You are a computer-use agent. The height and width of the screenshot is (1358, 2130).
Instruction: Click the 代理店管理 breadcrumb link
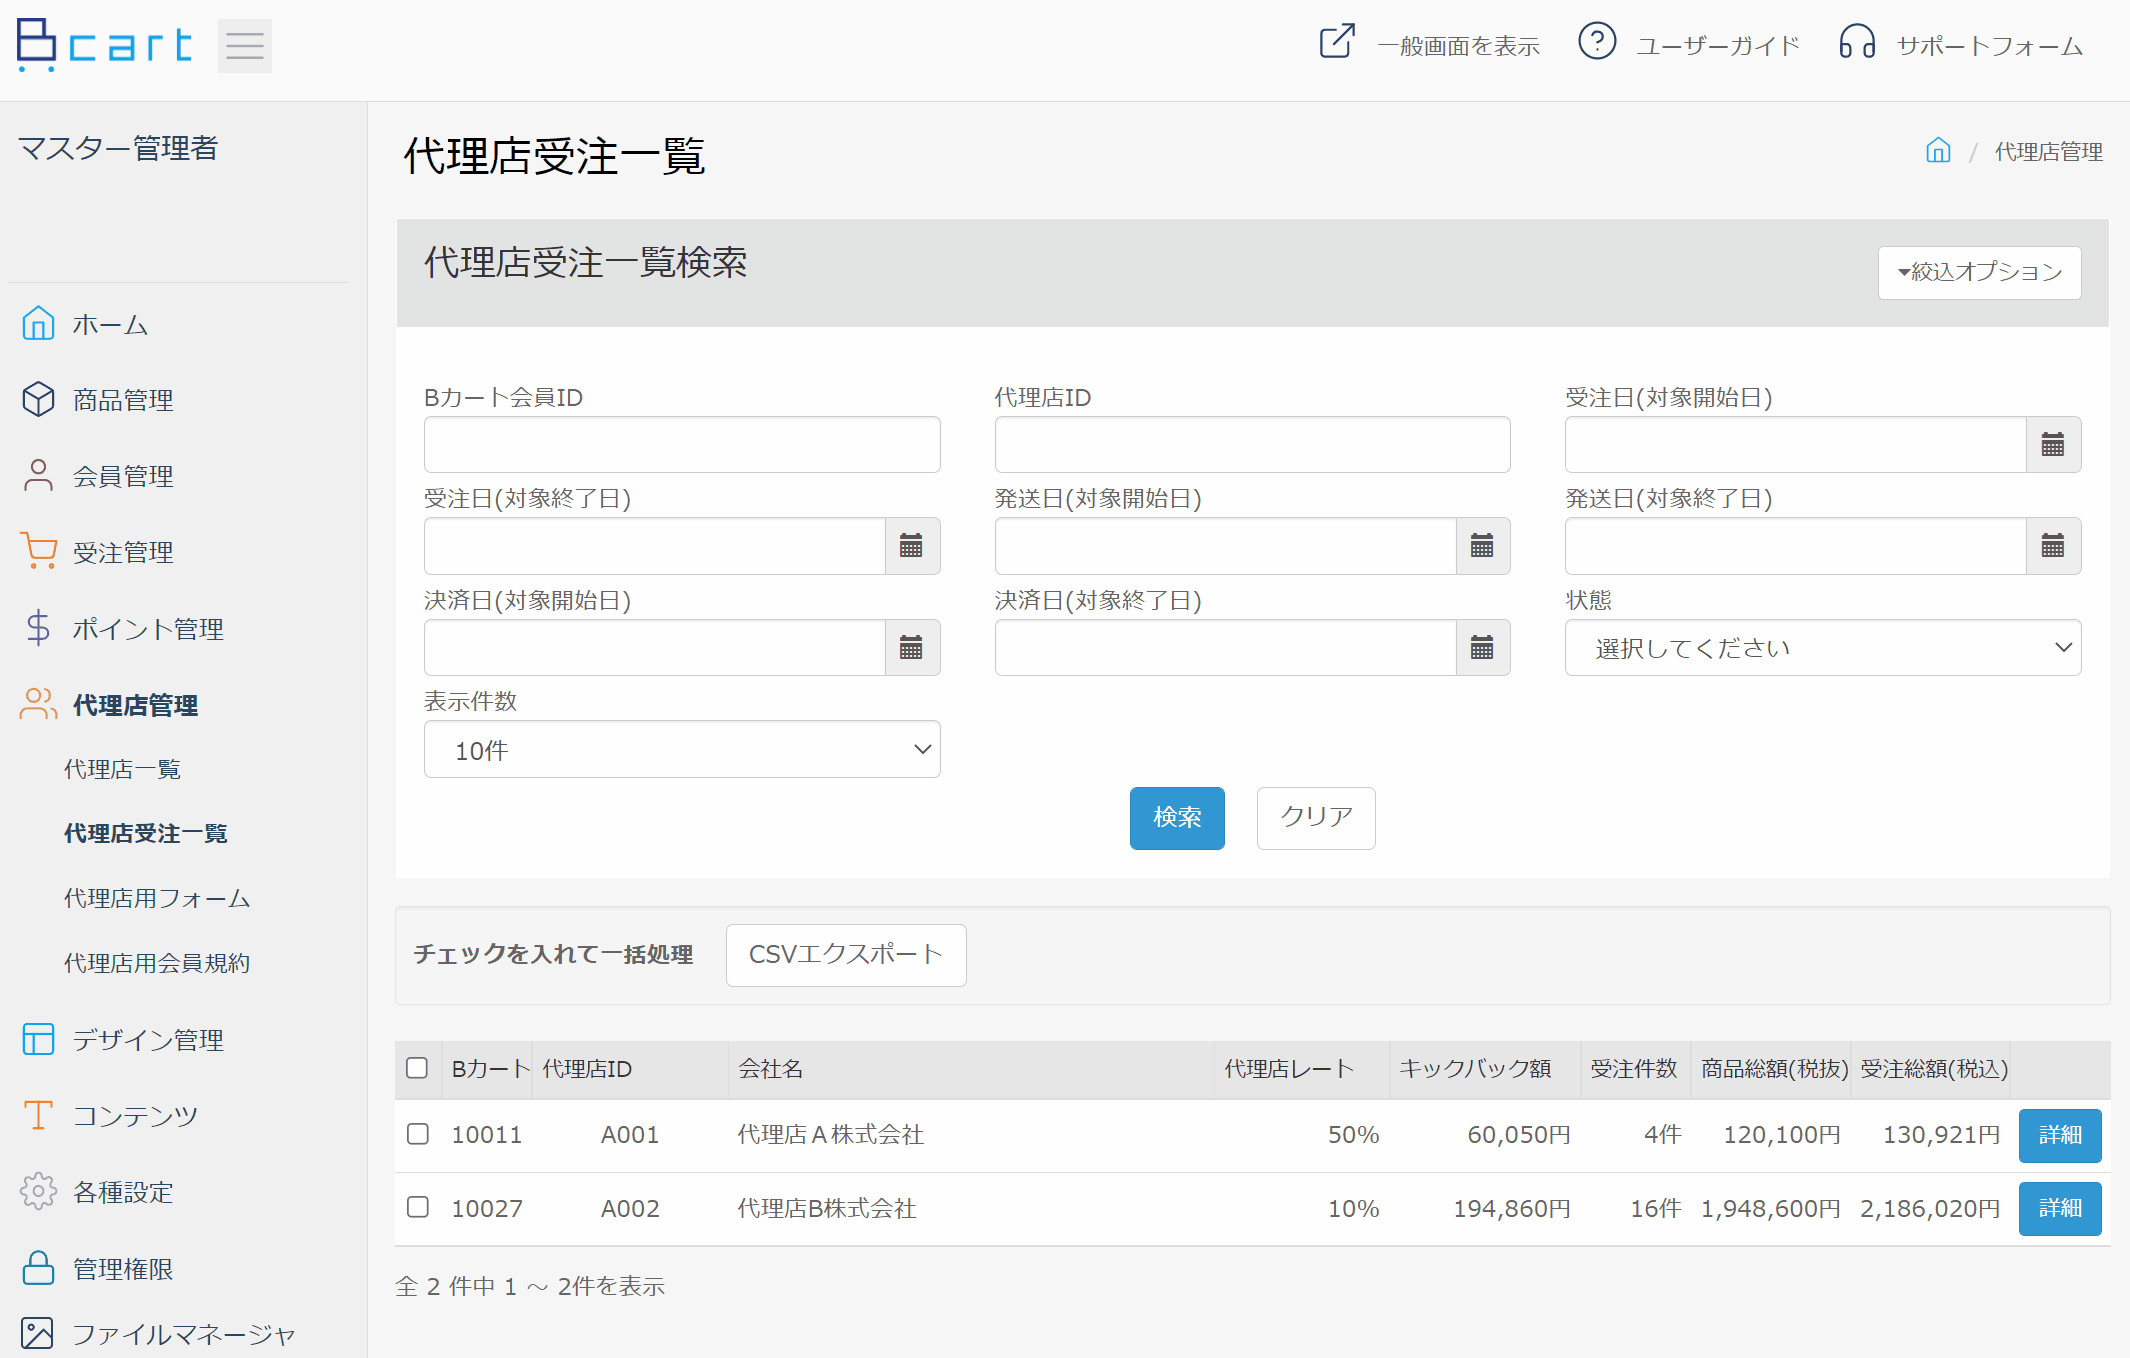tap(2048, 151)
